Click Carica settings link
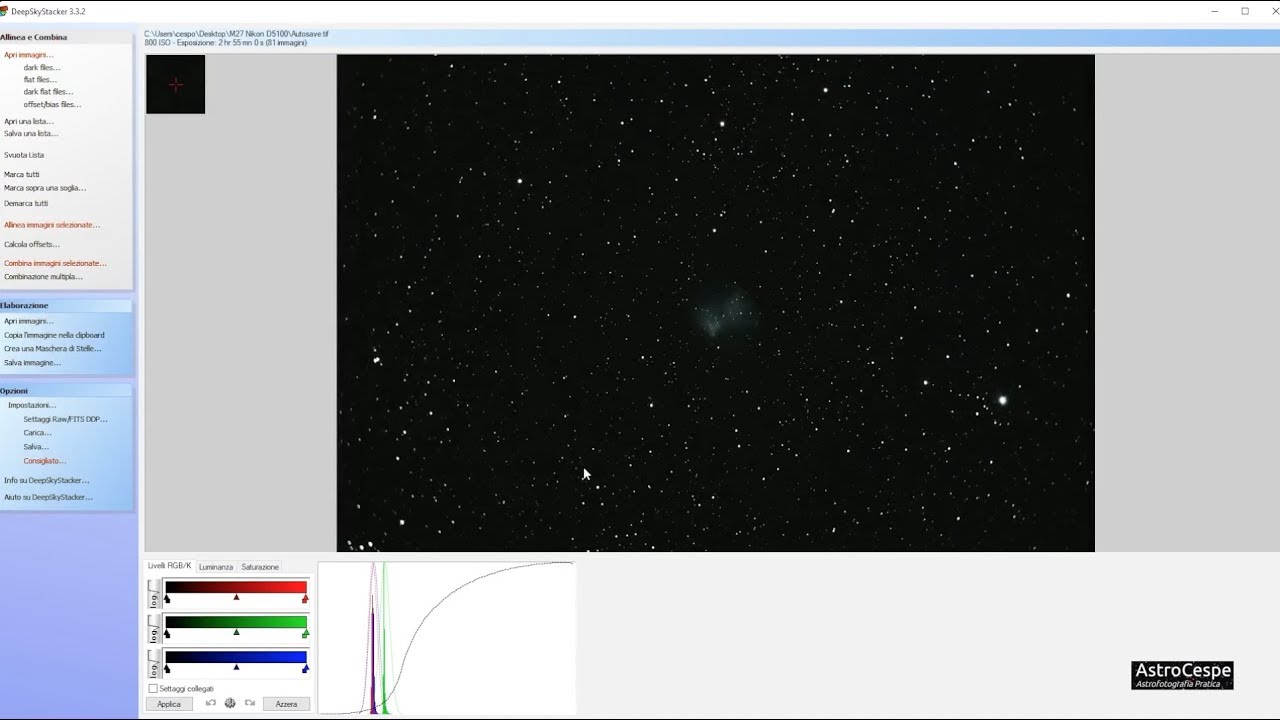Image resolution: width=1280 pixels, height=720 pixels. click(x=37, y=432)
